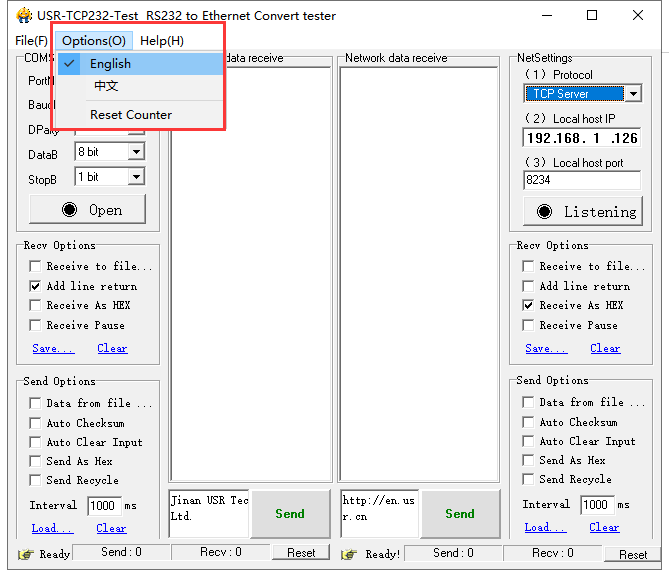669x577 pixels.
Task: Expand the Protocol TCP Server dropdown
Action: coord(632,94)
